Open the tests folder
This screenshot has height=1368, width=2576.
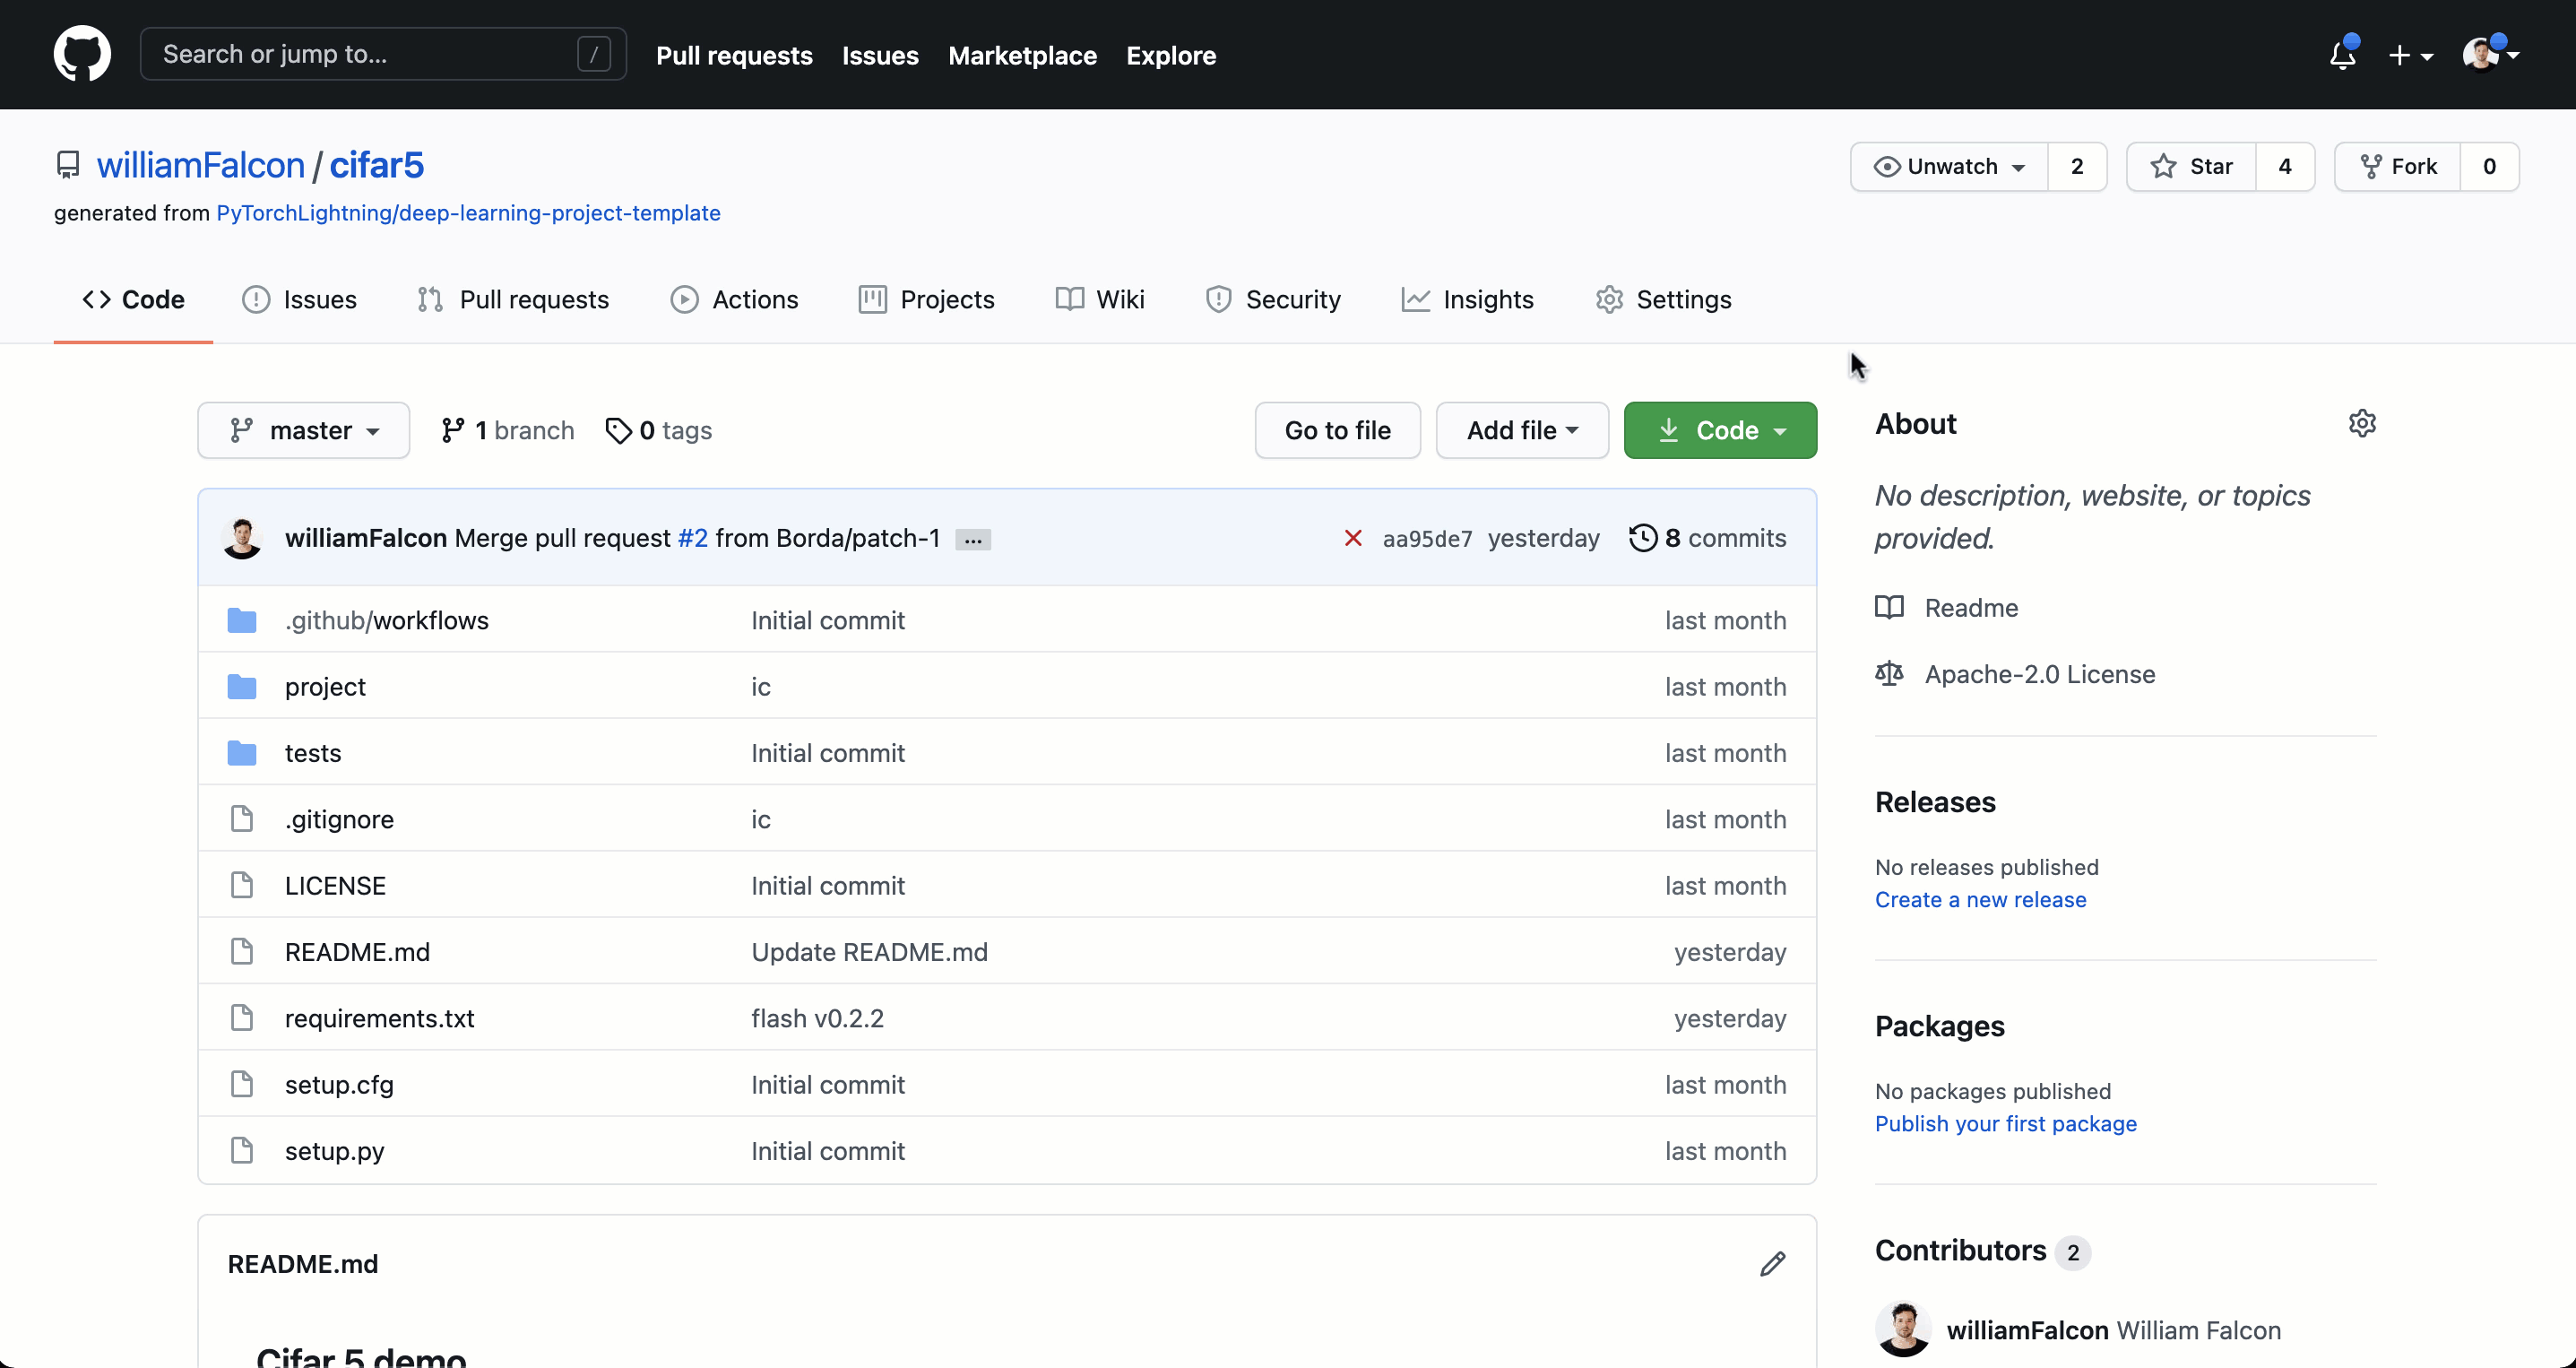tap(313, 752)
